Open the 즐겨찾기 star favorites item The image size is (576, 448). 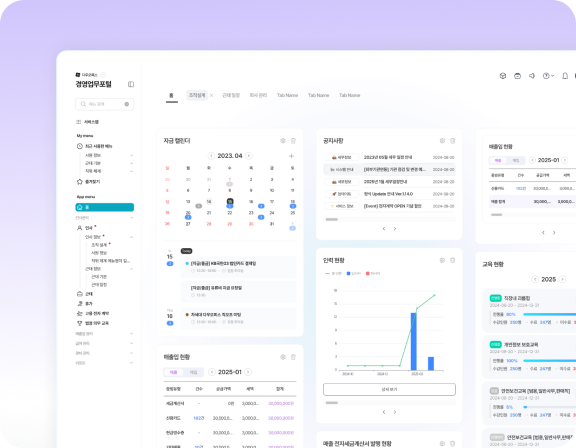pyautogui.click(x=89, y=181)
